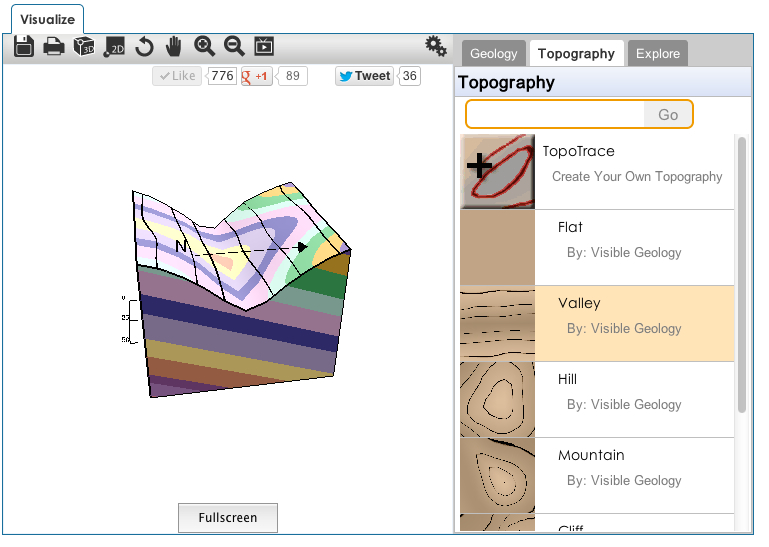Screen dimensions: 769x547
Task: Zoom in on the model
Action: [x=204, y=46]
